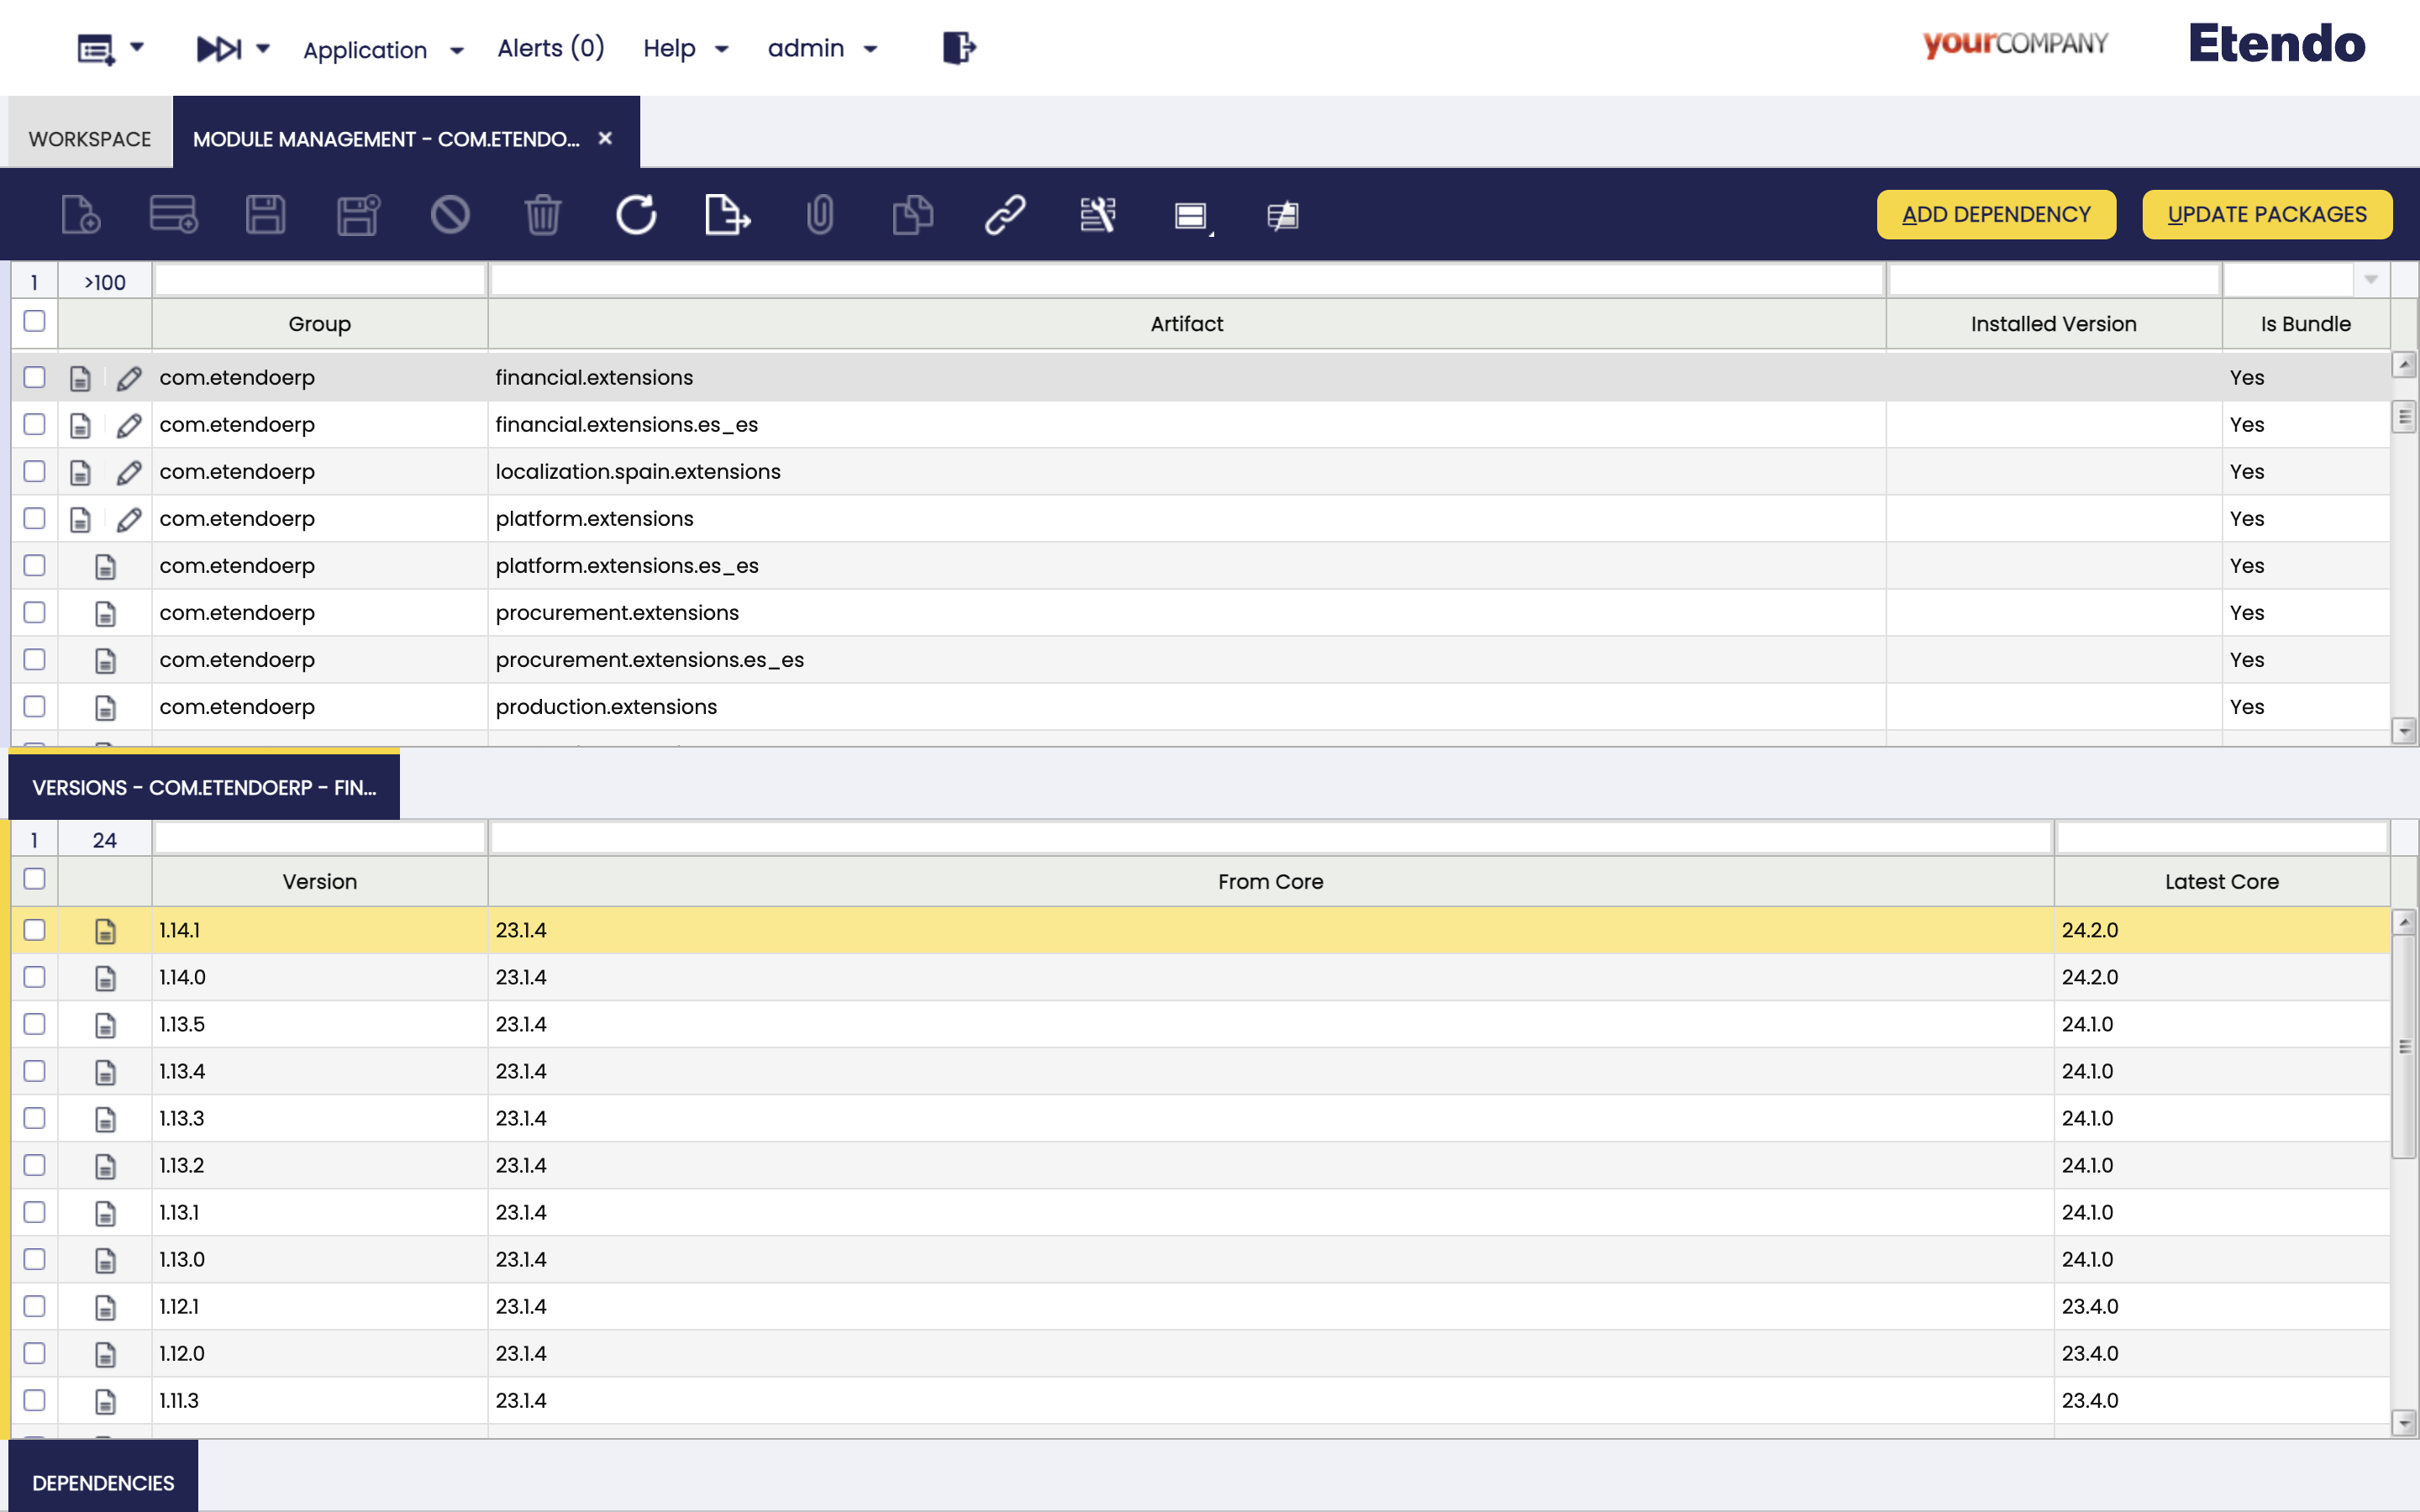Click the 1.13.4 version cell
The height and width of the screenshot is (1512, 2420).
coord(320,1072)
